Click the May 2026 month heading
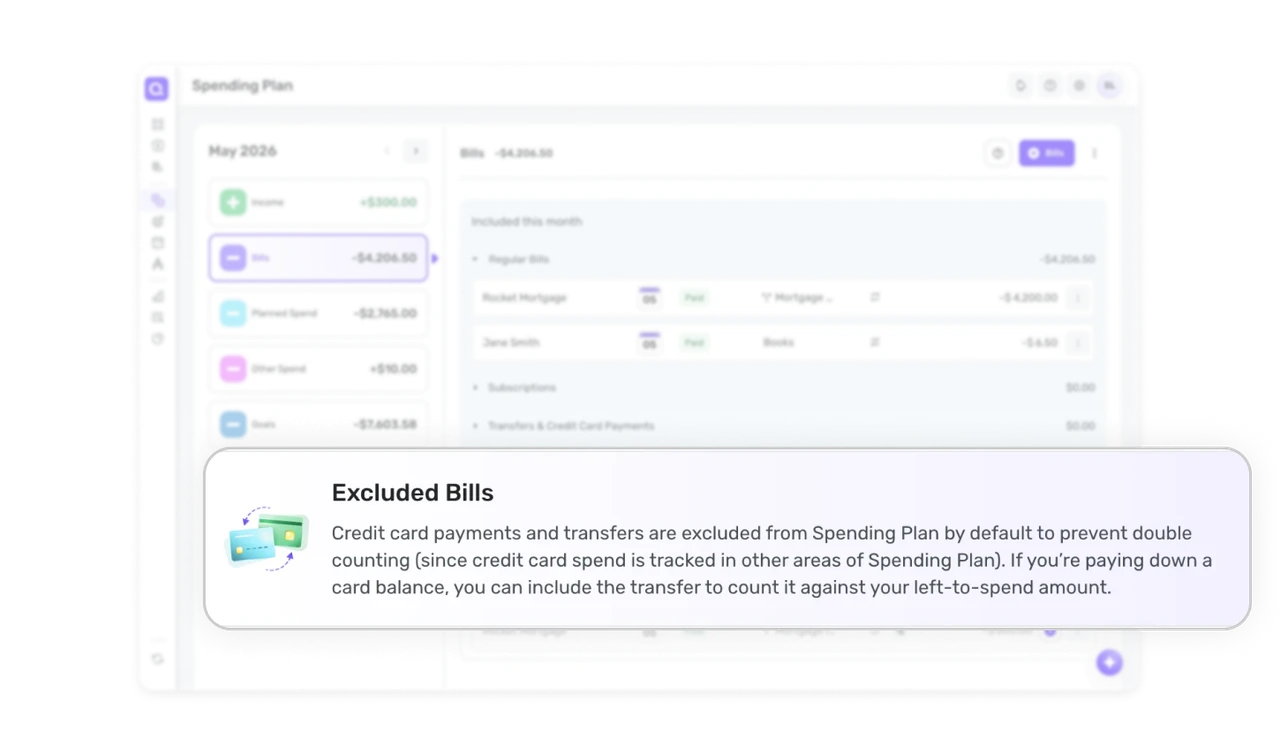The height and width of the screenshot is (754, 1280). 242,151
